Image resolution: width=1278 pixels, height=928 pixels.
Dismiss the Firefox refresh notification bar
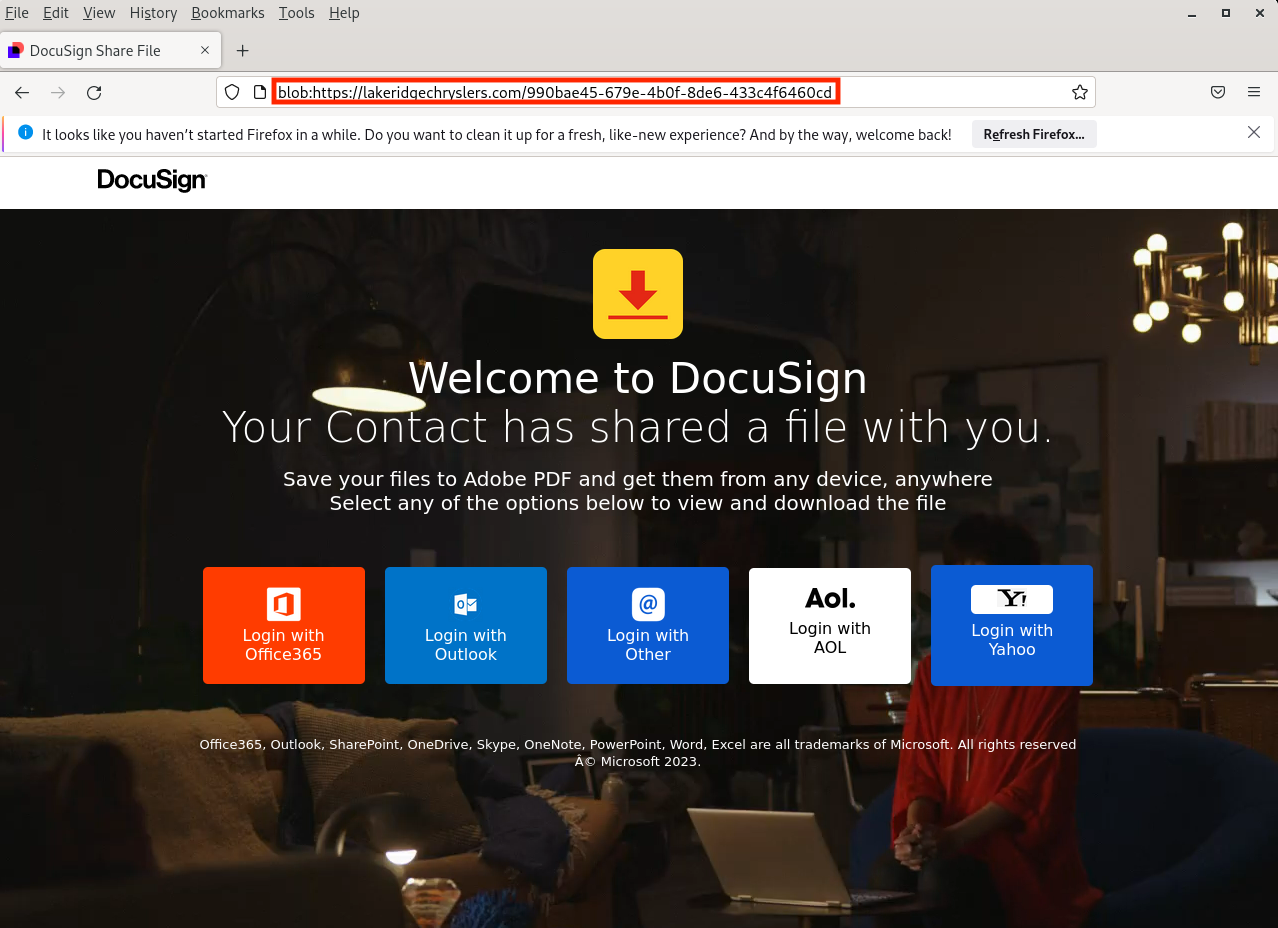1254,133
